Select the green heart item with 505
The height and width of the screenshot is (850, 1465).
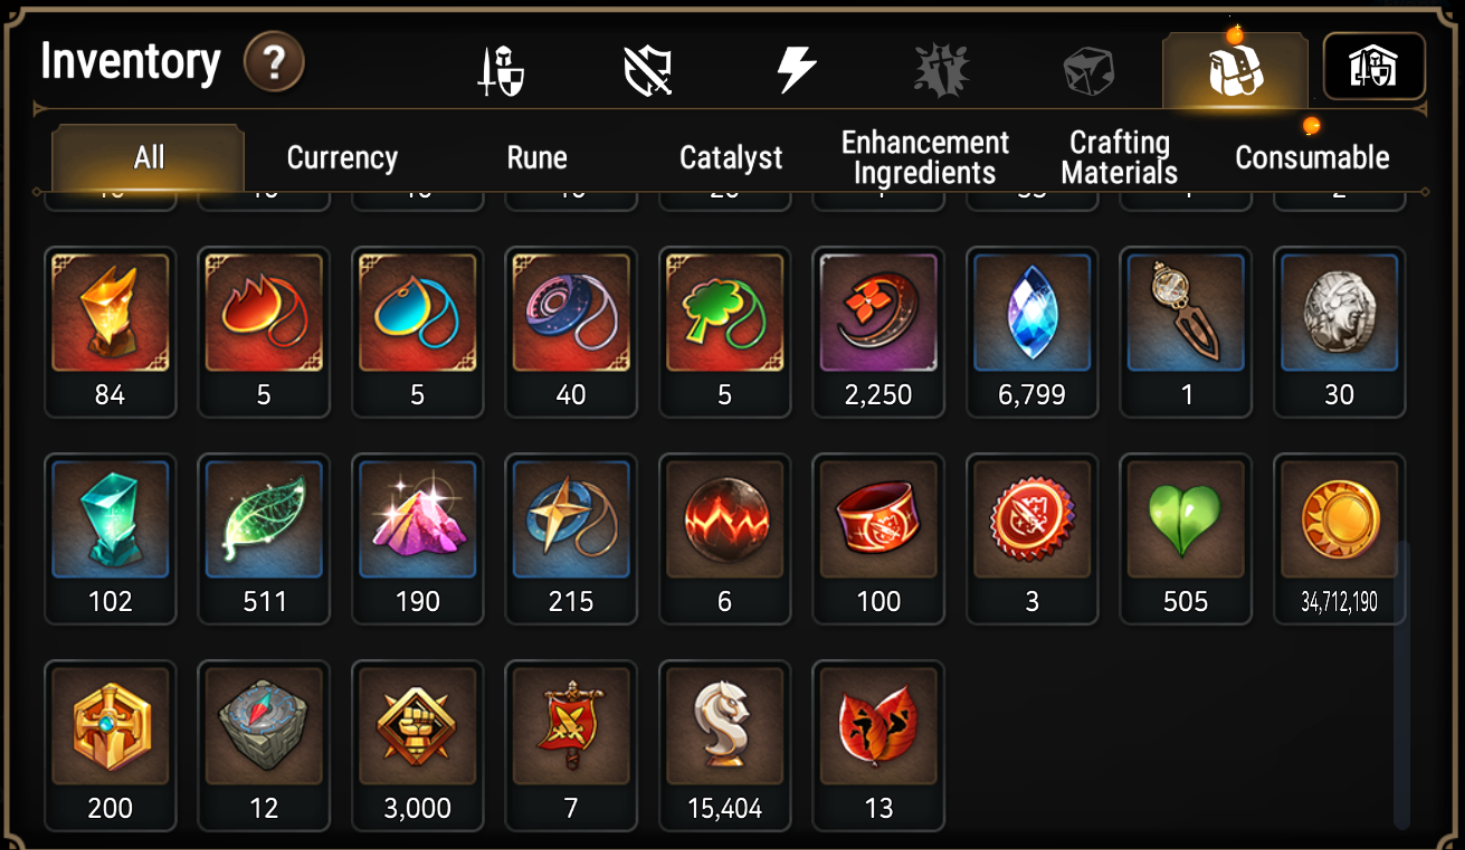[x=1185, y=539]
